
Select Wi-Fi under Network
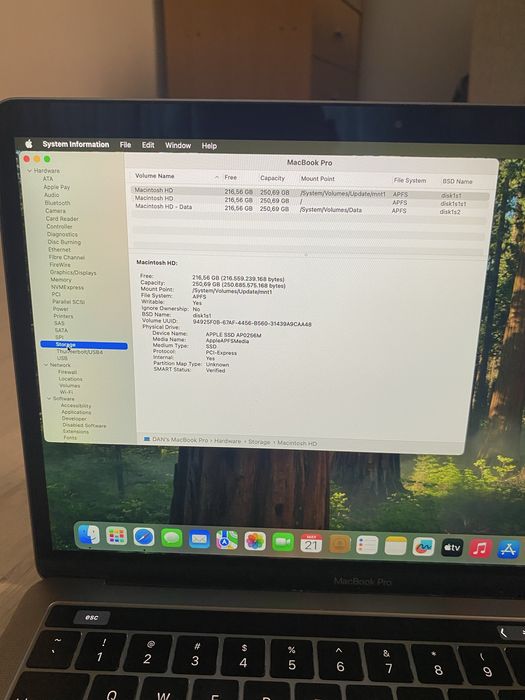click(x=66, y=392)
